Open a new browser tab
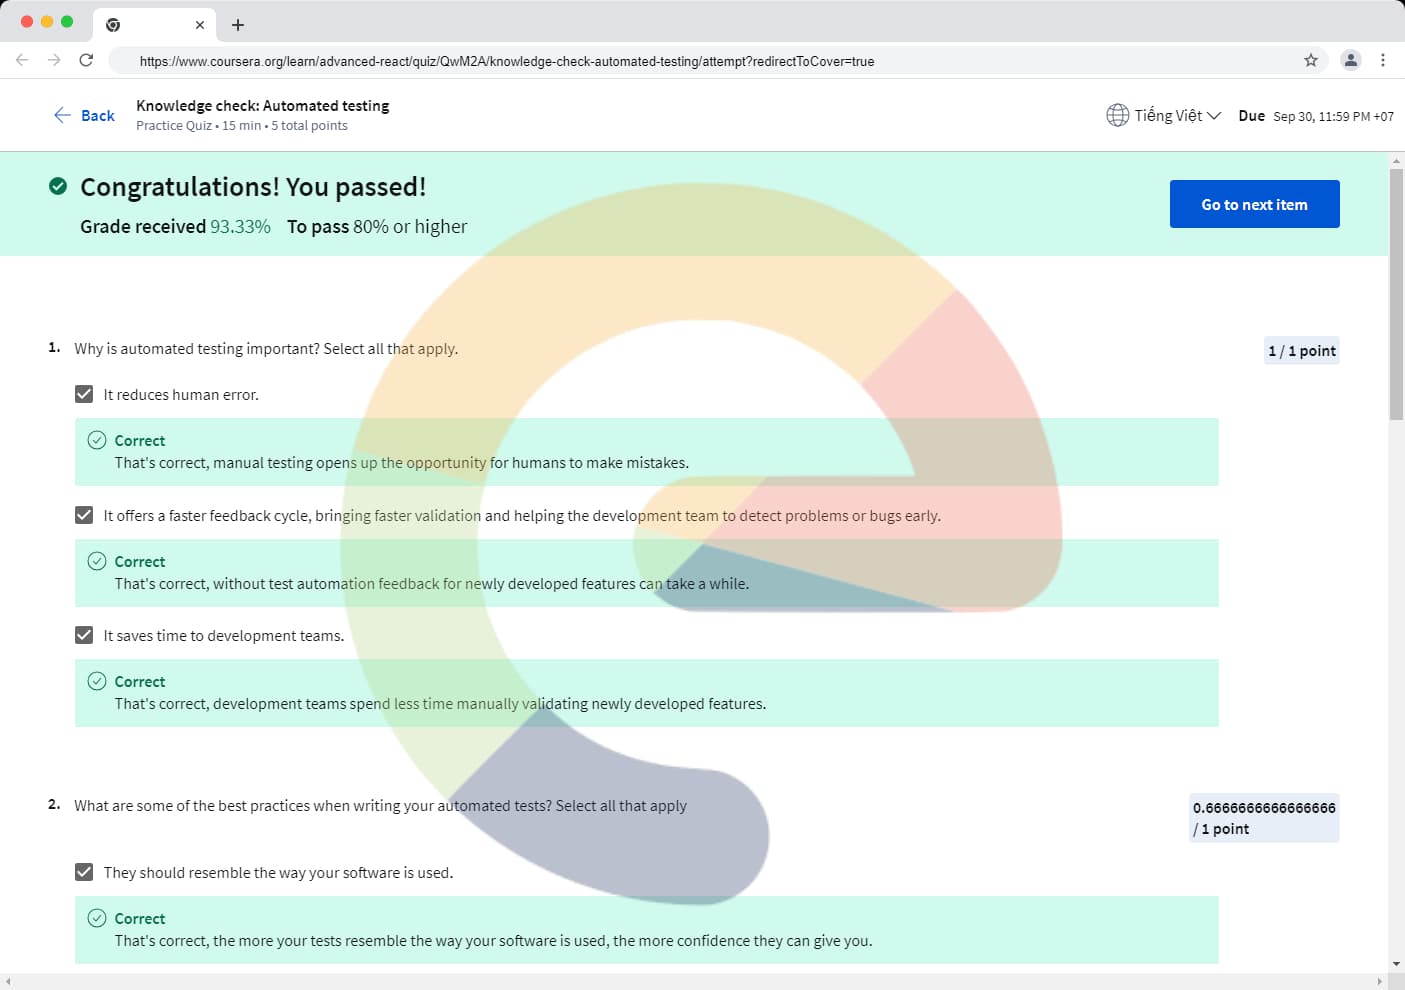 (238, 25)
